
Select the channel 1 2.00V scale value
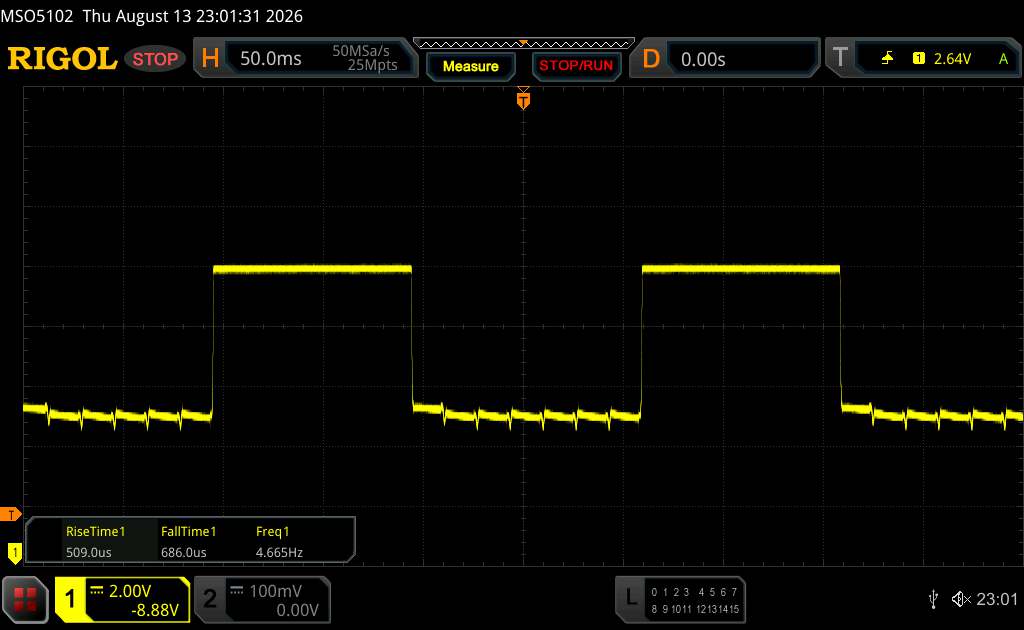click(x=130, y=591)
